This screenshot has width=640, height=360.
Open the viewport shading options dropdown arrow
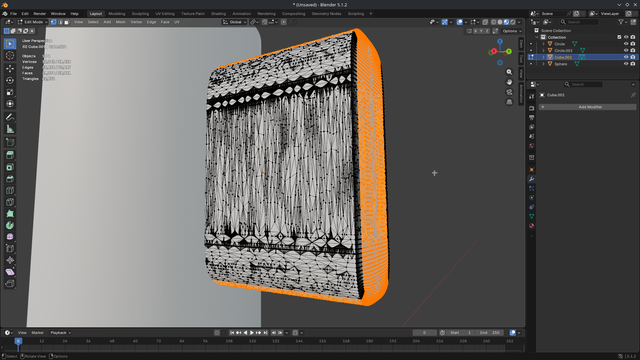(519, 22)
